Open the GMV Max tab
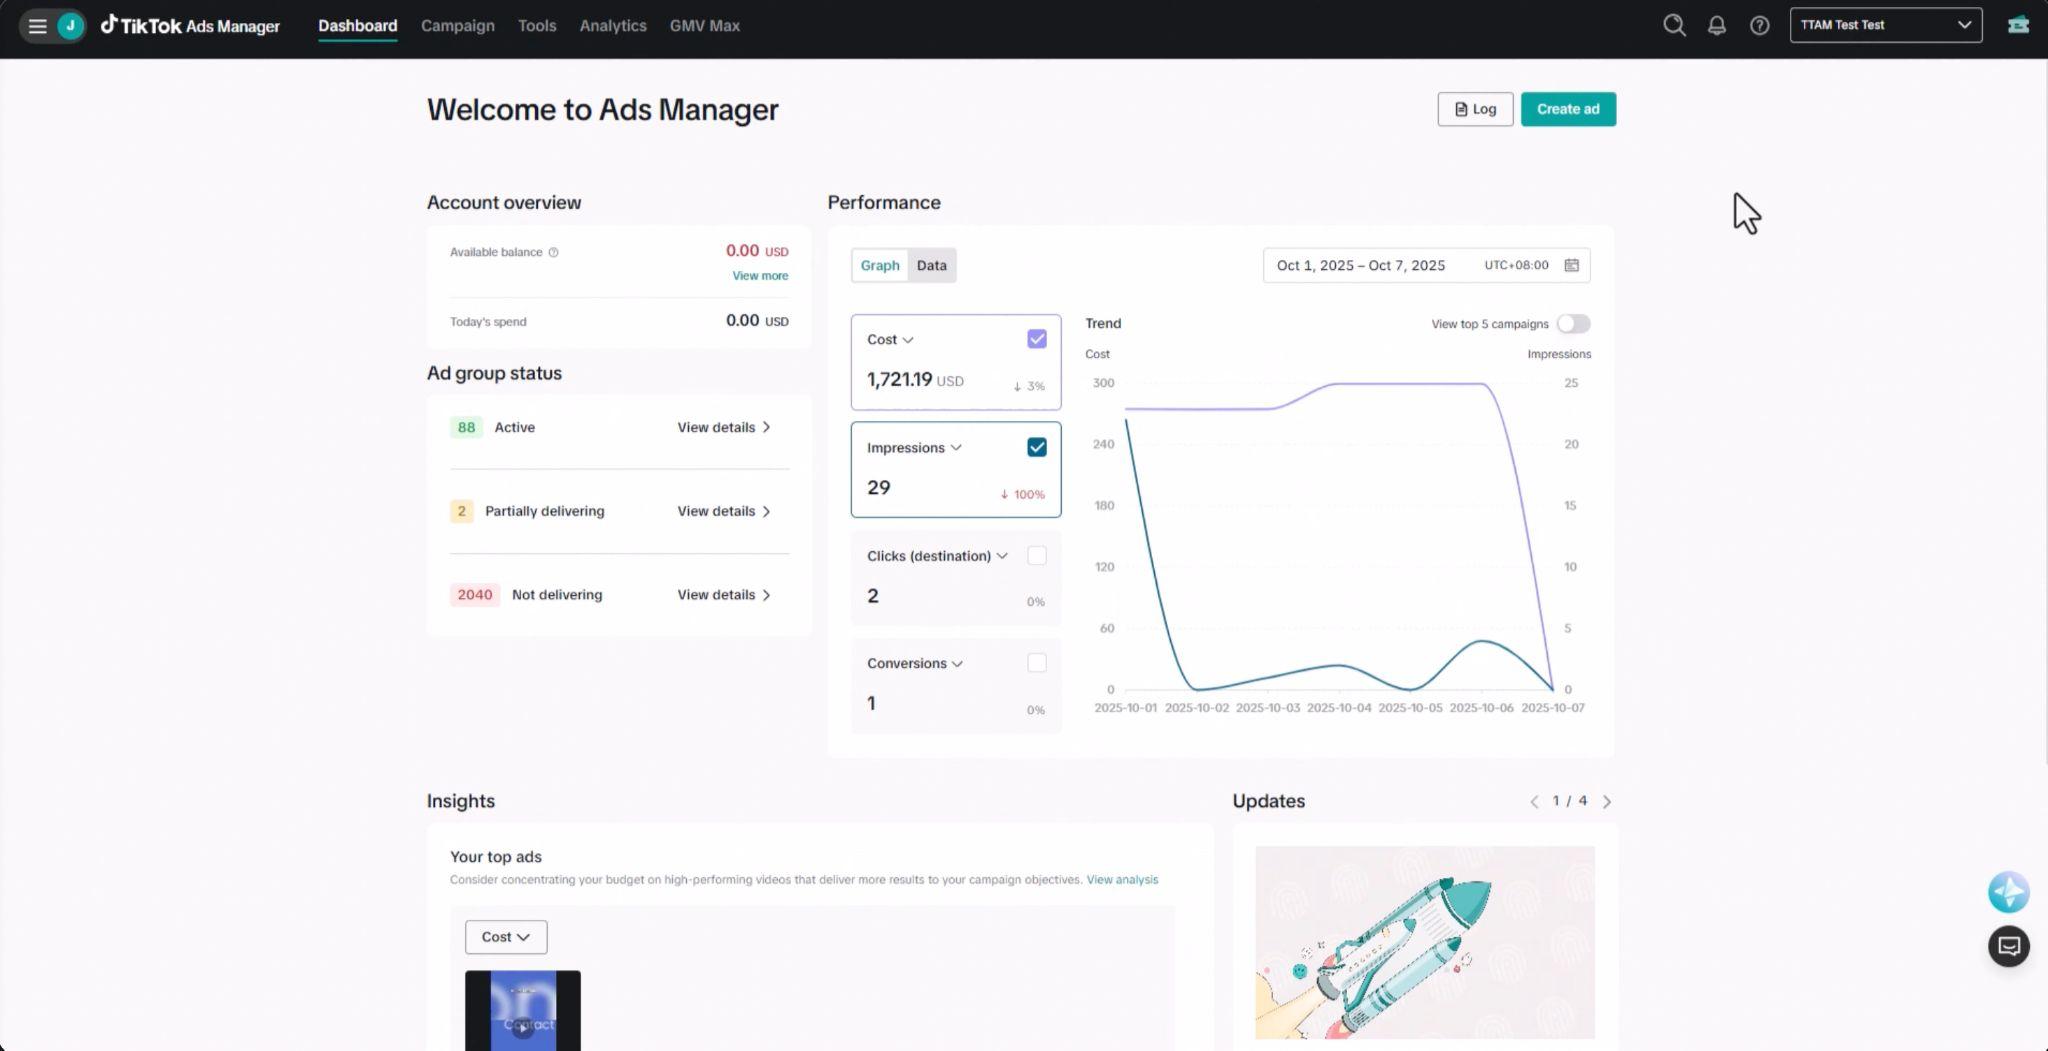Viewport: 2048px width, 1051px height. (x=705, y=26)
